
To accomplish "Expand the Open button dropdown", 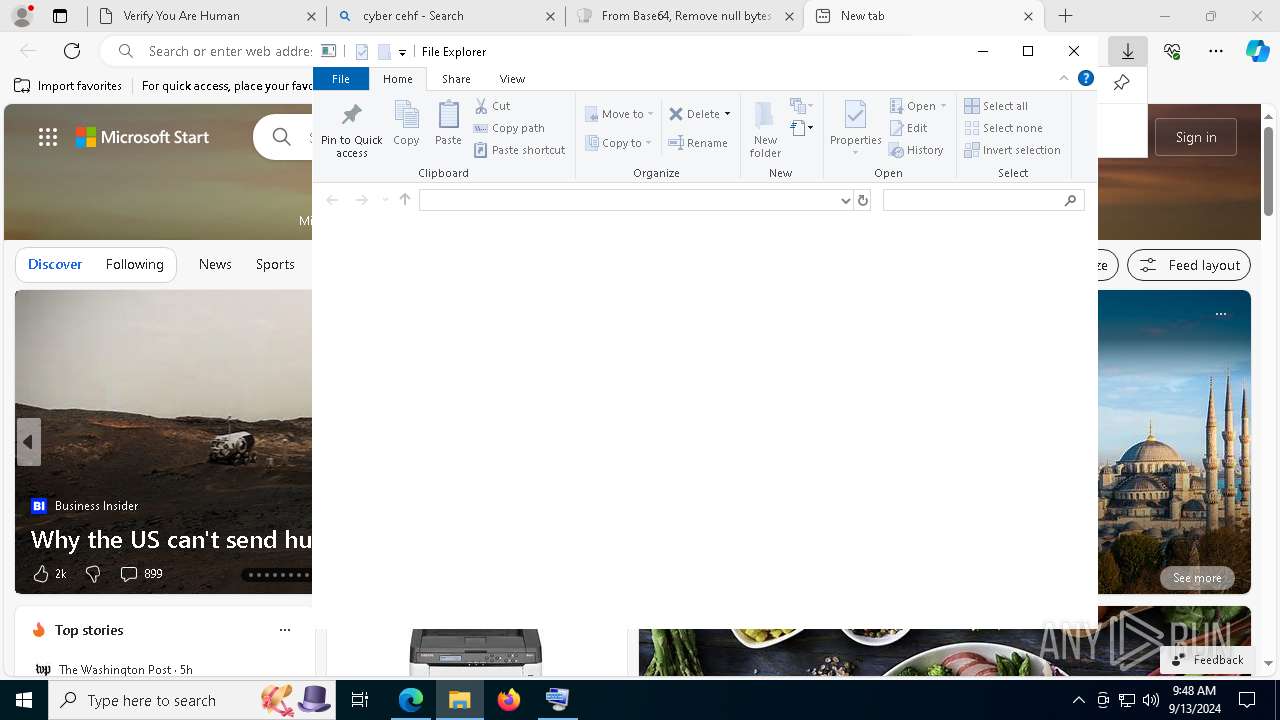I will (x=943, y=106).
